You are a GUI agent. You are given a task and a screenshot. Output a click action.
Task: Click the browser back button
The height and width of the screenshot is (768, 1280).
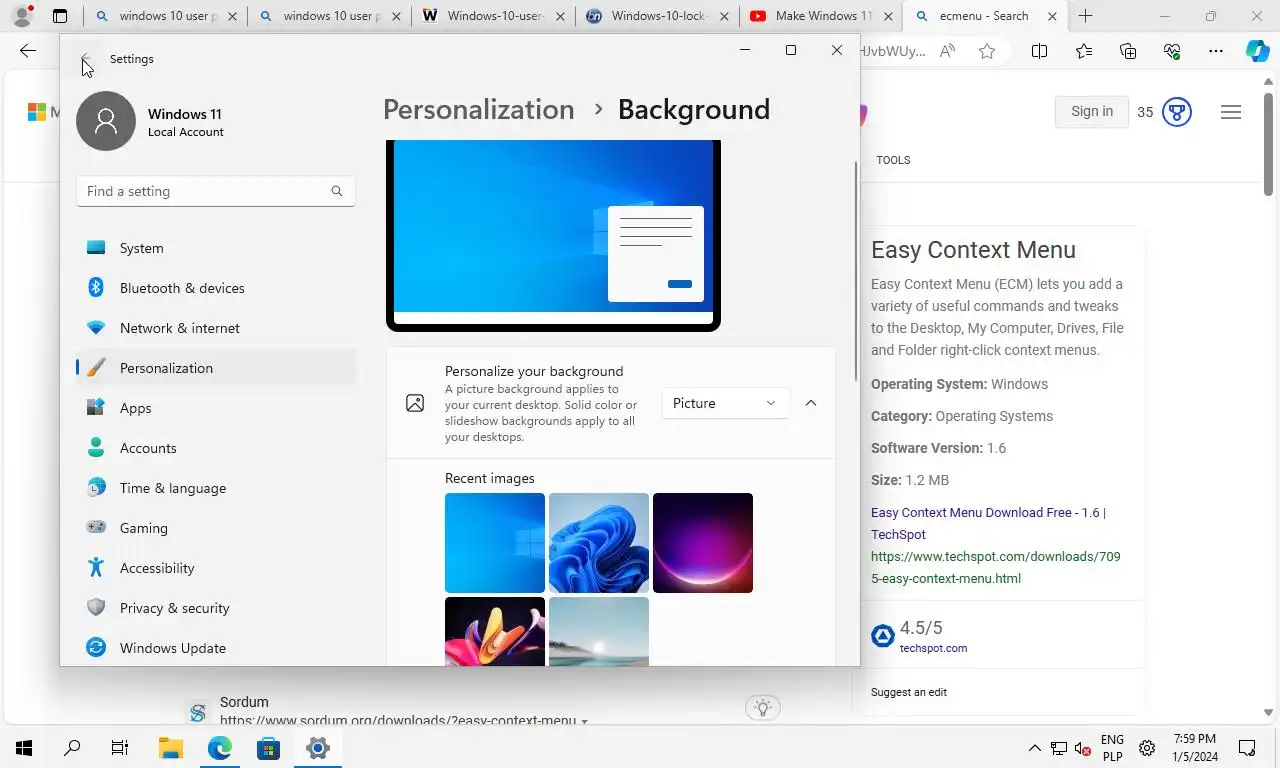click(x=28, y=52)
